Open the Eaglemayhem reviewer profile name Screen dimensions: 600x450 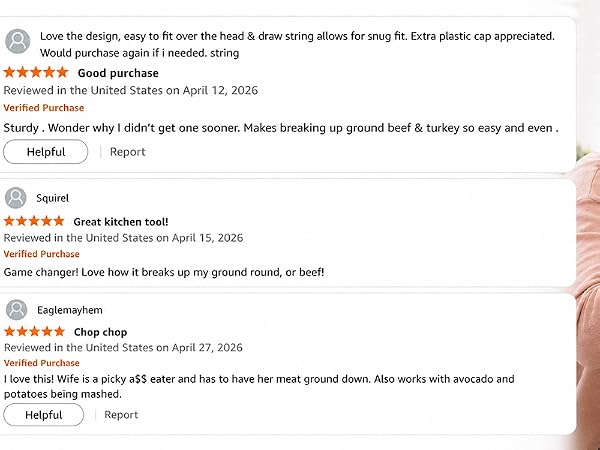tap(70, 310)
